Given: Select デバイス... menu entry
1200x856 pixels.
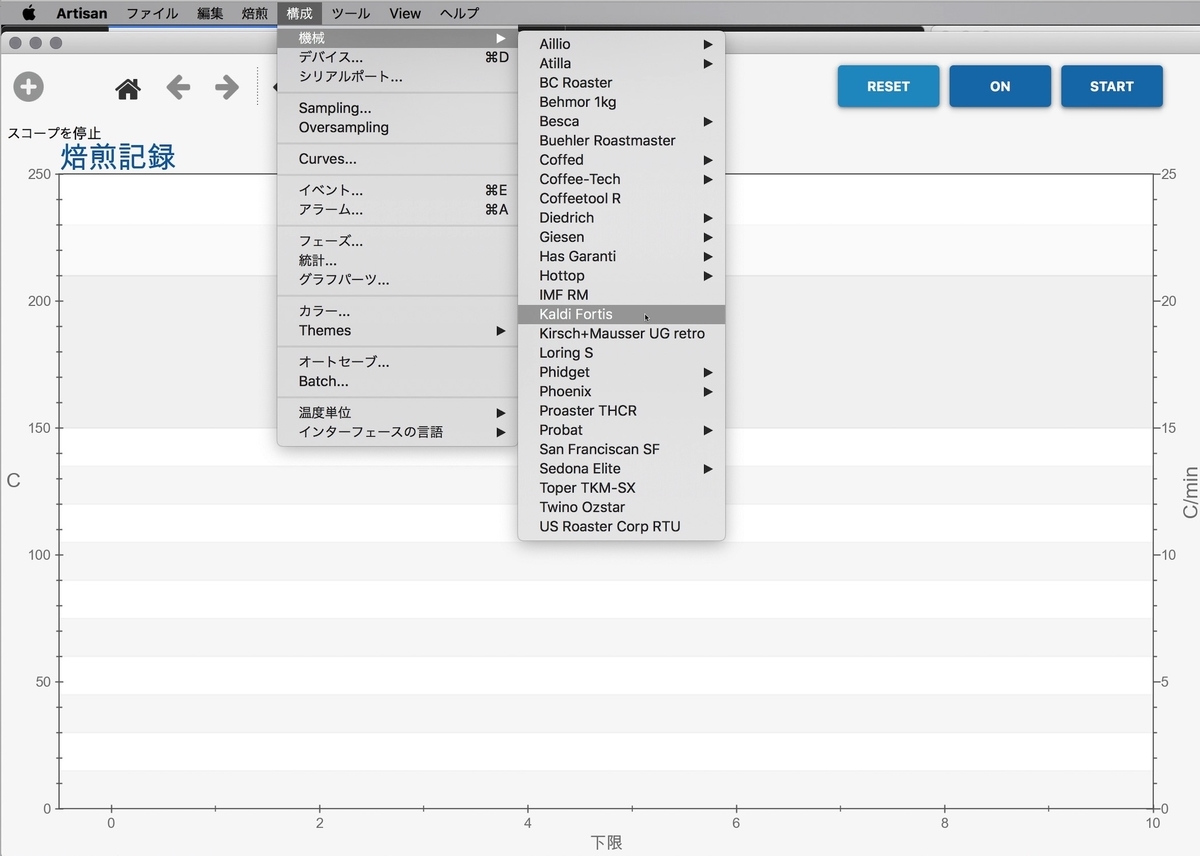Looking at the screenshot, I should 397,57.
